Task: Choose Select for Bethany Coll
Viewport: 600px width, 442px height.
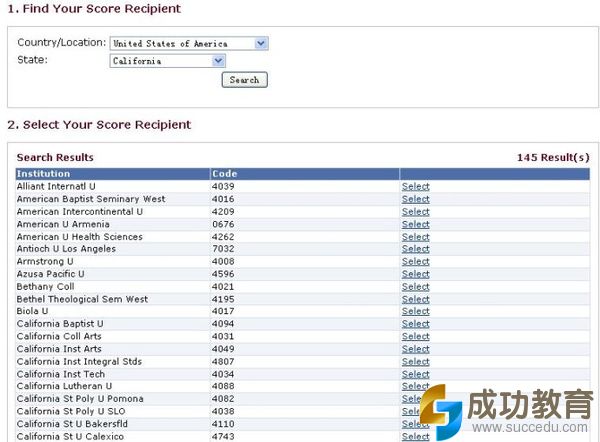Action: [415, 287]
